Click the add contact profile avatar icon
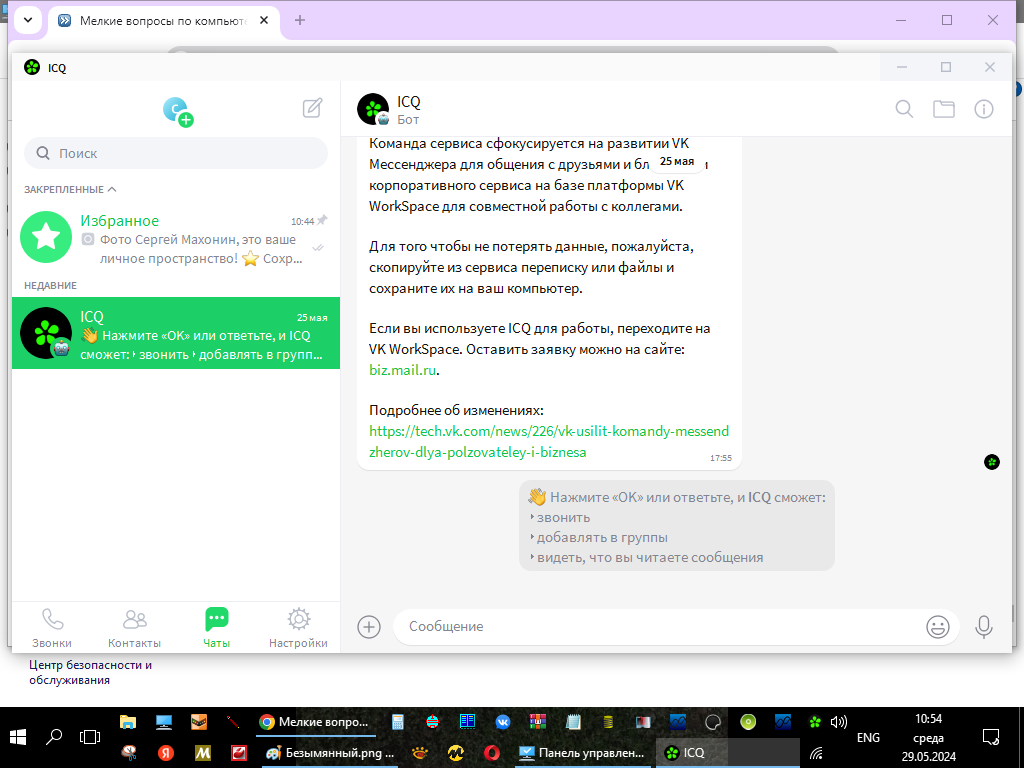This screenshot has width=1024, height=768. (178, 111)
